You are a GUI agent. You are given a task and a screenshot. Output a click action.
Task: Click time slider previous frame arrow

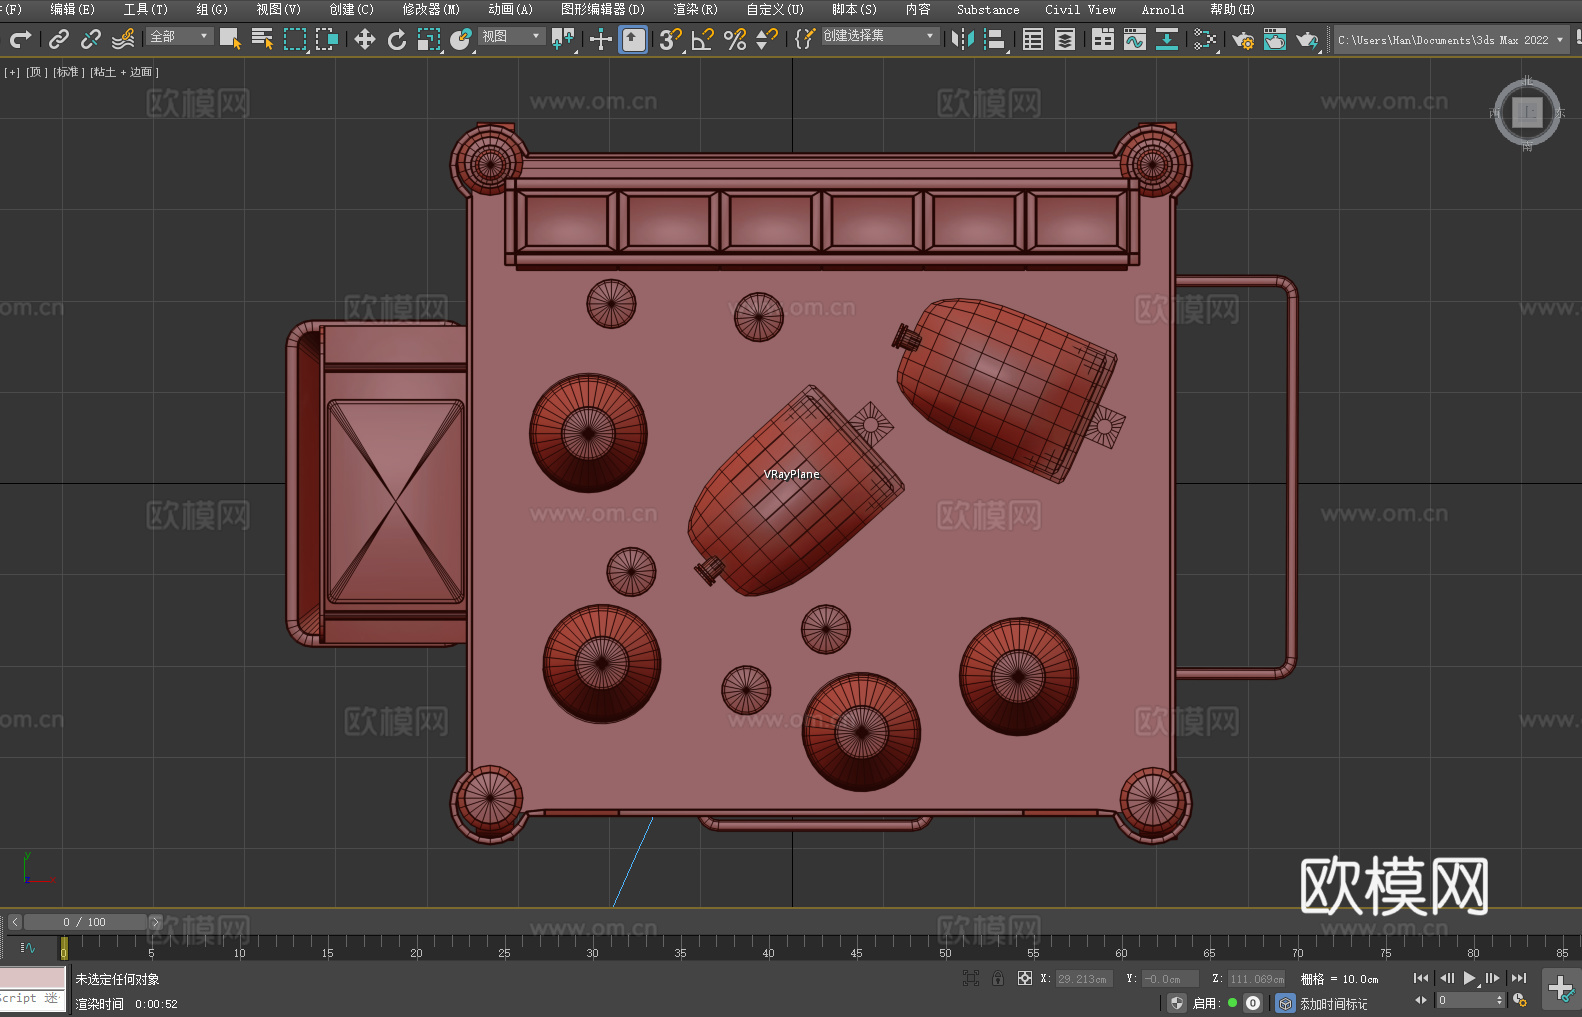point(14,922)
